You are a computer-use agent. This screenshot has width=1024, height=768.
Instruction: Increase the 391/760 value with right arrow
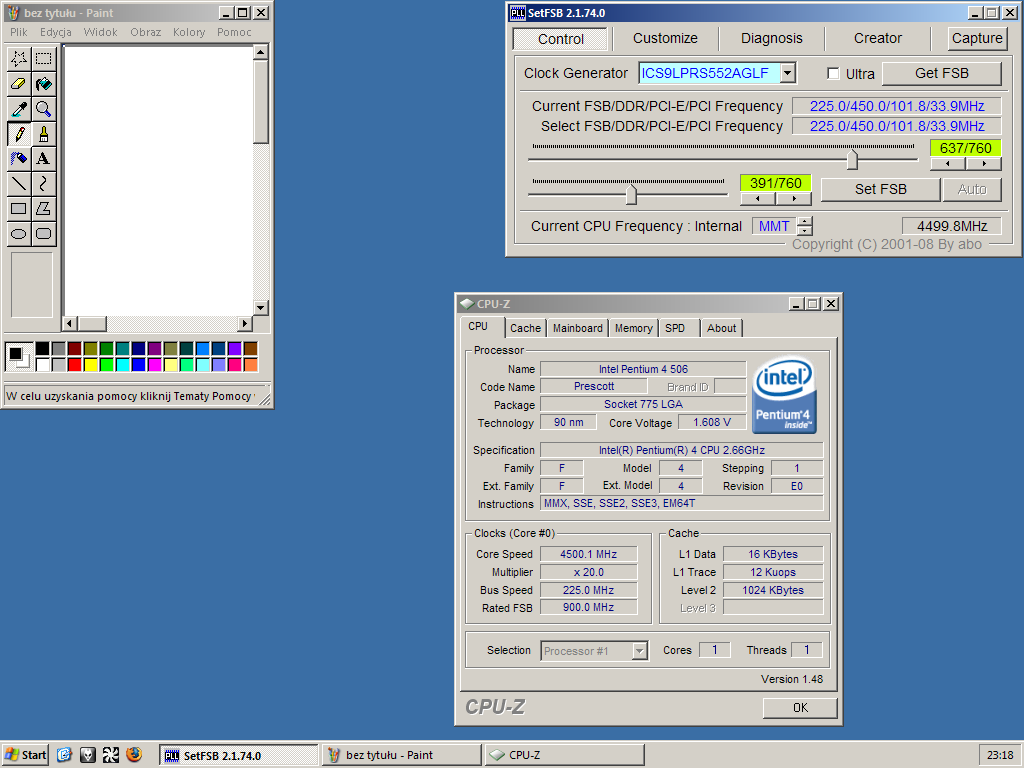click(x=793, y=199)
